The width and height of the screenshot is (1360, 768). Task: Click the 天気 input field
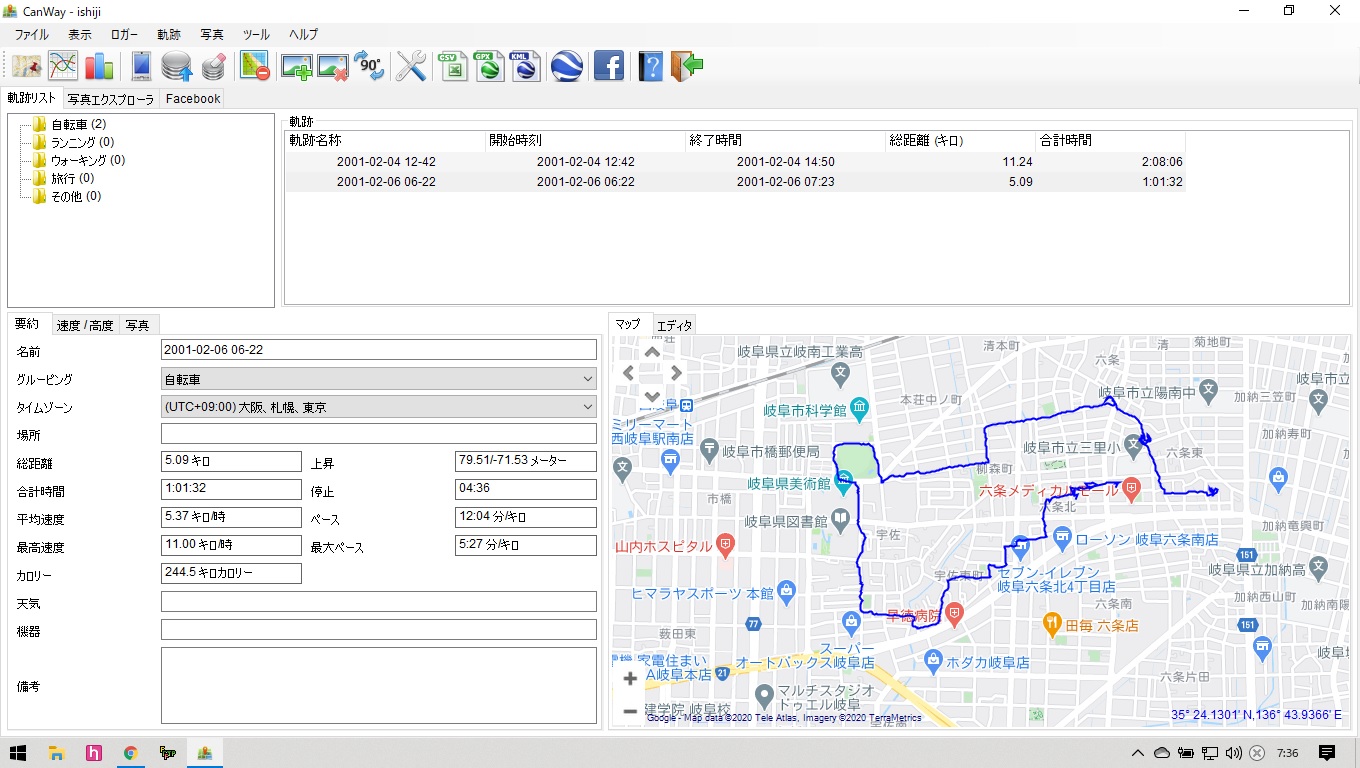(378, 602)
